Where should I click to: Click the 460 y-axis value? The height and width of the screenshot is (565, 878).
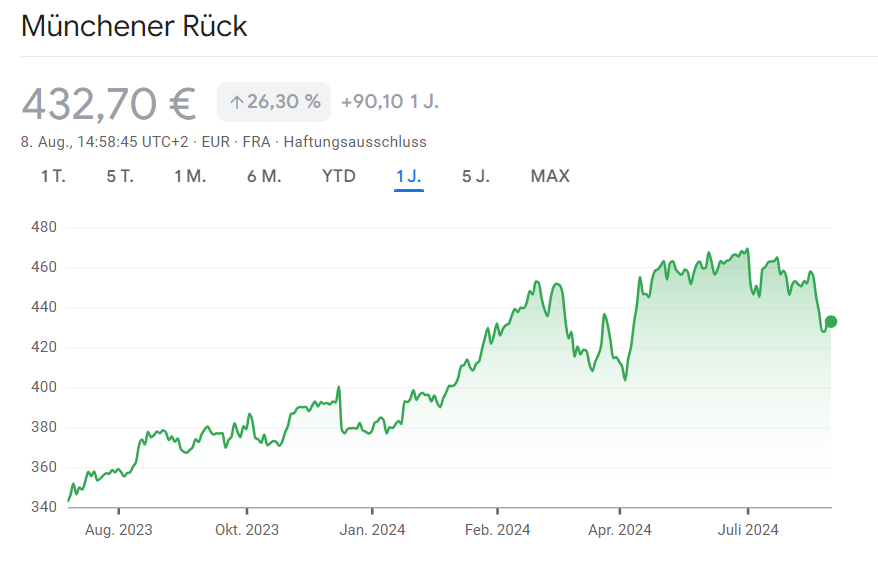tap(44, 267)
